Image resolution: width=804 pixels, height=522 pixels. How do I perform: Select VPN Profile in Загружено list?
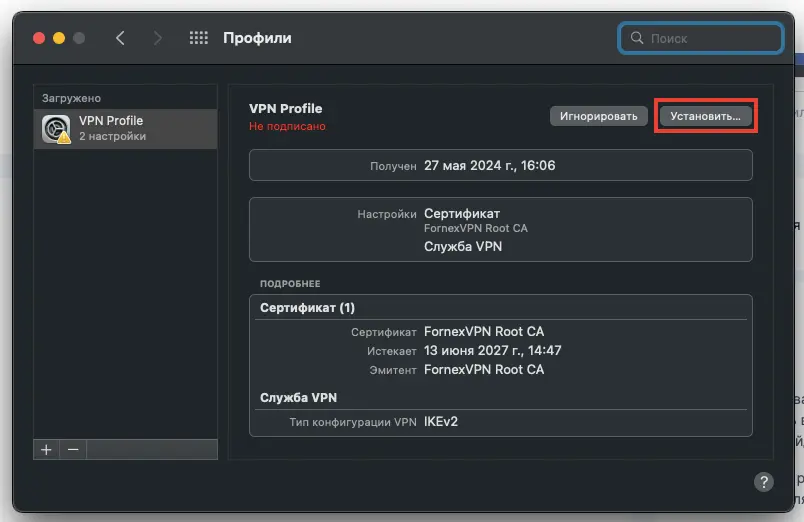[126, 129]
